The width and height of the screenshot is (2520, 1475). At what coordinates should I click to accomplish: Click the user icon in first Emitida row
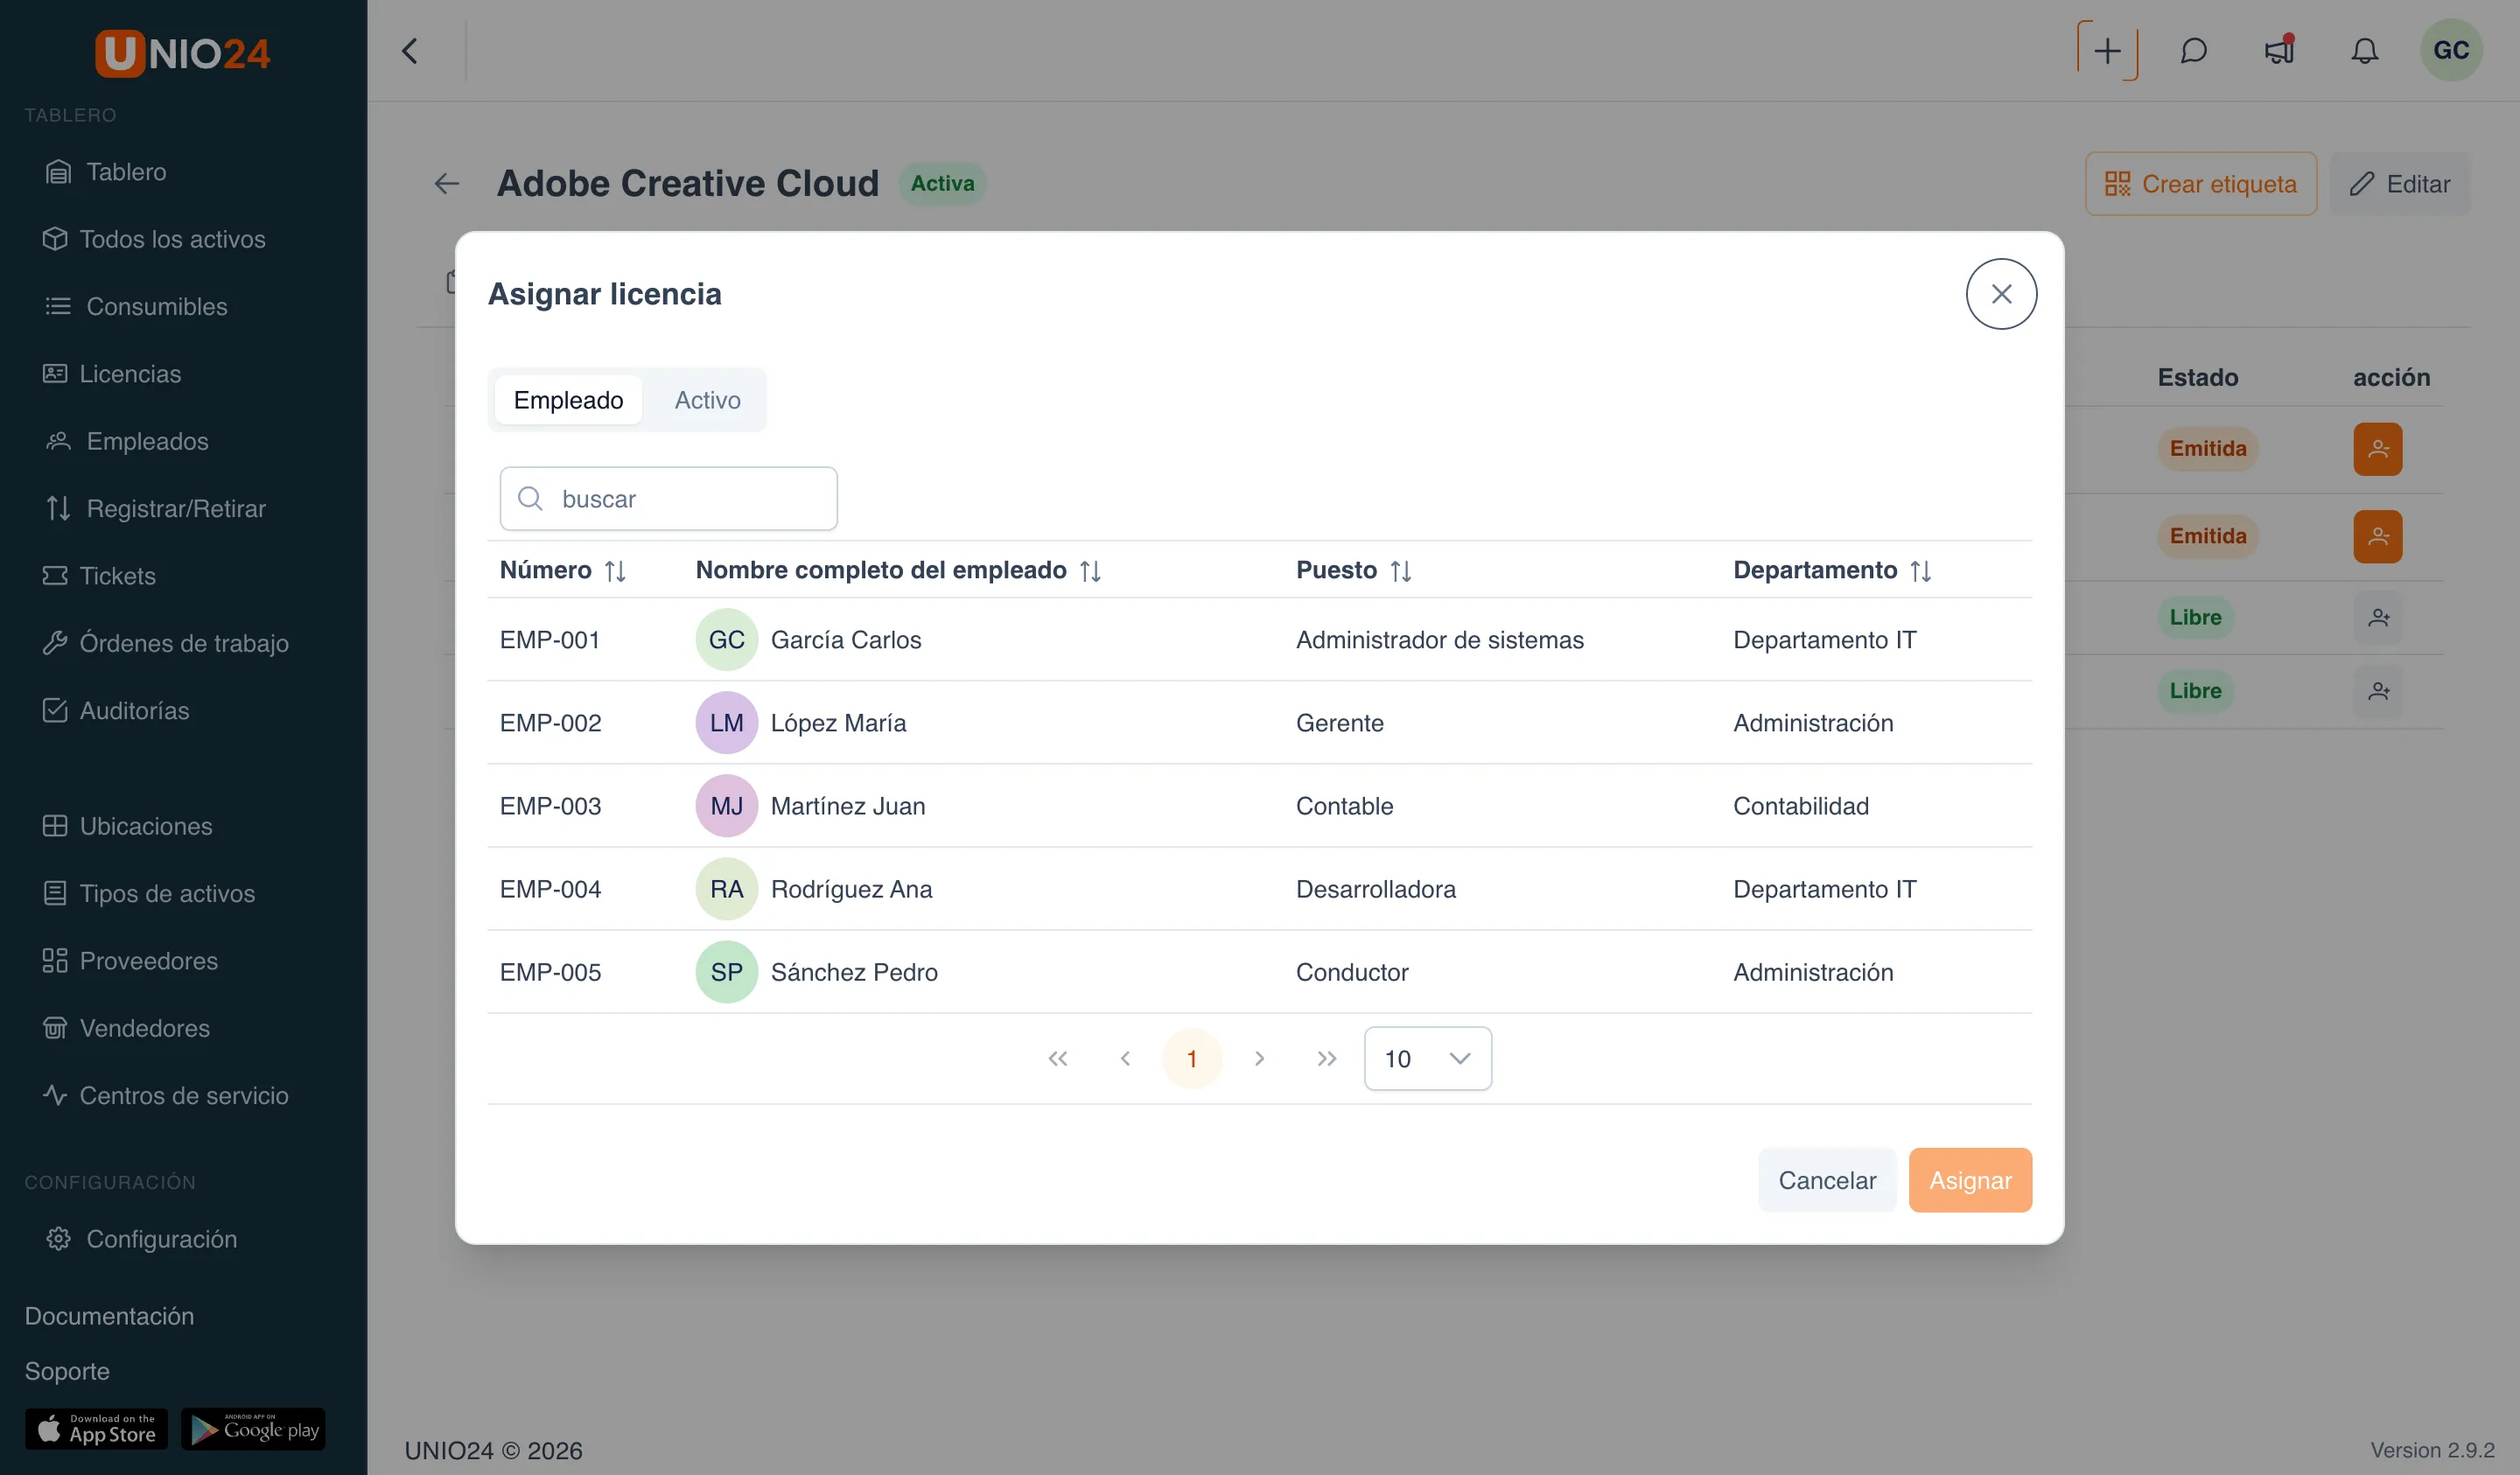click(x=2378, y=449)
